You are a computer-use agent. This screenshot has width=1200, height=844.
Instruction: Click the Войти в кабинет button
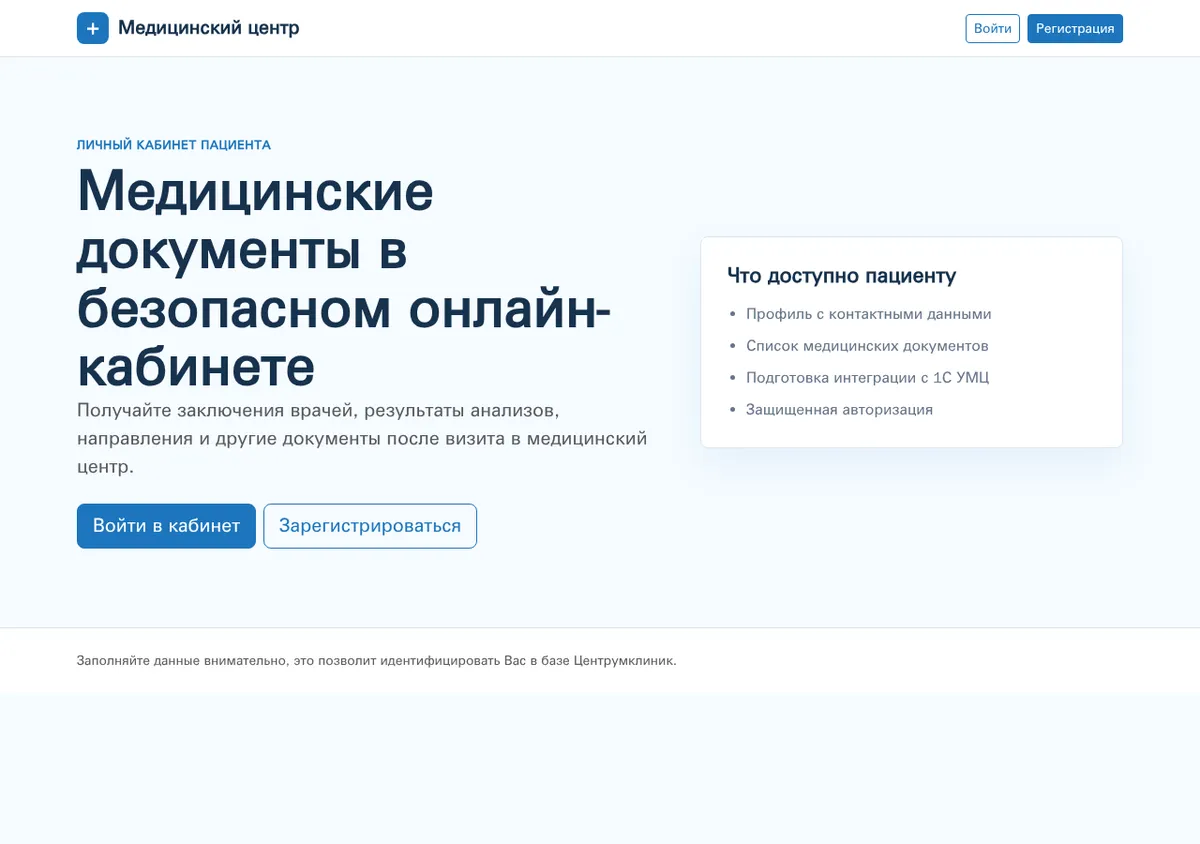(166, 526)
